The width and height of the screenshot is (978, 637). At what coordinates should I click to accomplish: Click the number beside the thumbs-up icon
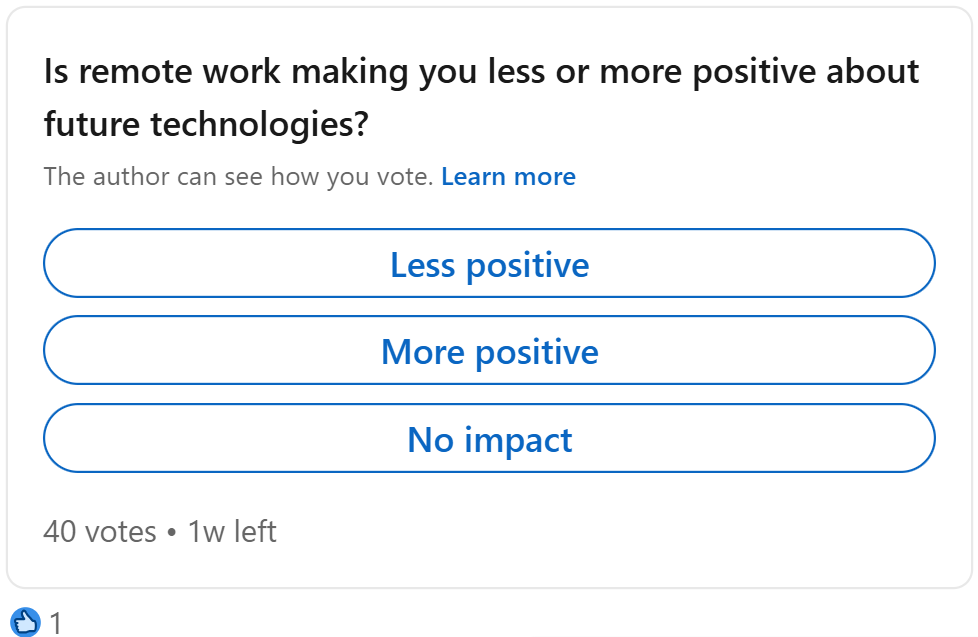[x=56, y=624]
